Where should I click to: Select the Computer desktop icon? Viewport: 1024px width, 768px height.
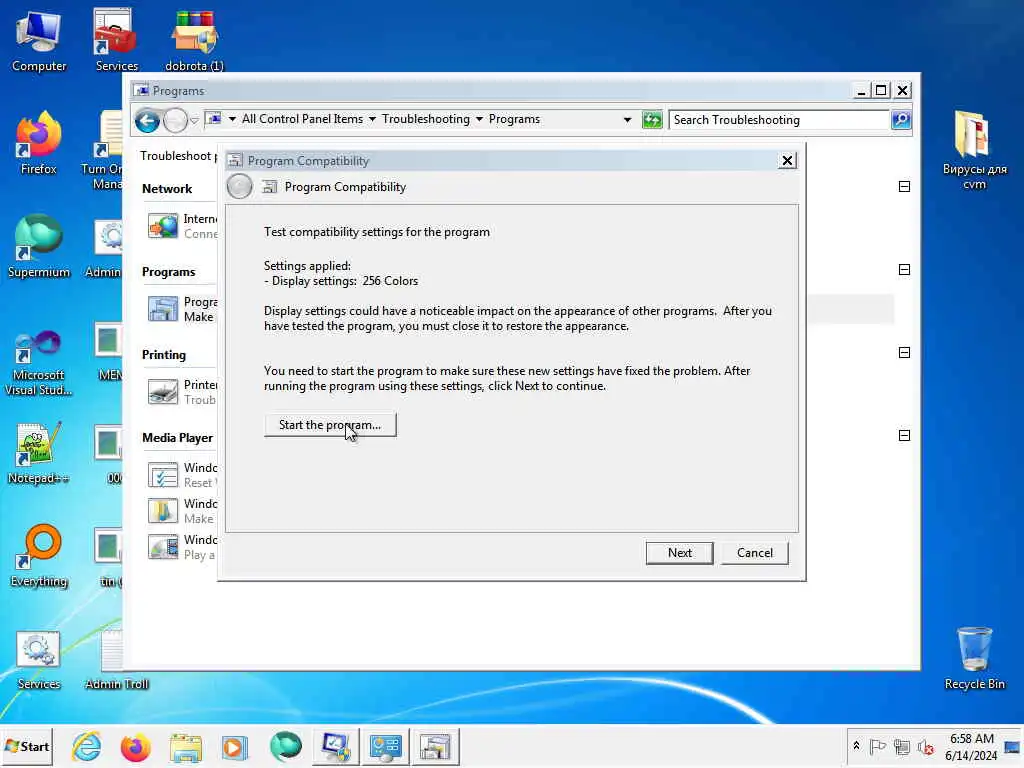(x=39, y=40)
